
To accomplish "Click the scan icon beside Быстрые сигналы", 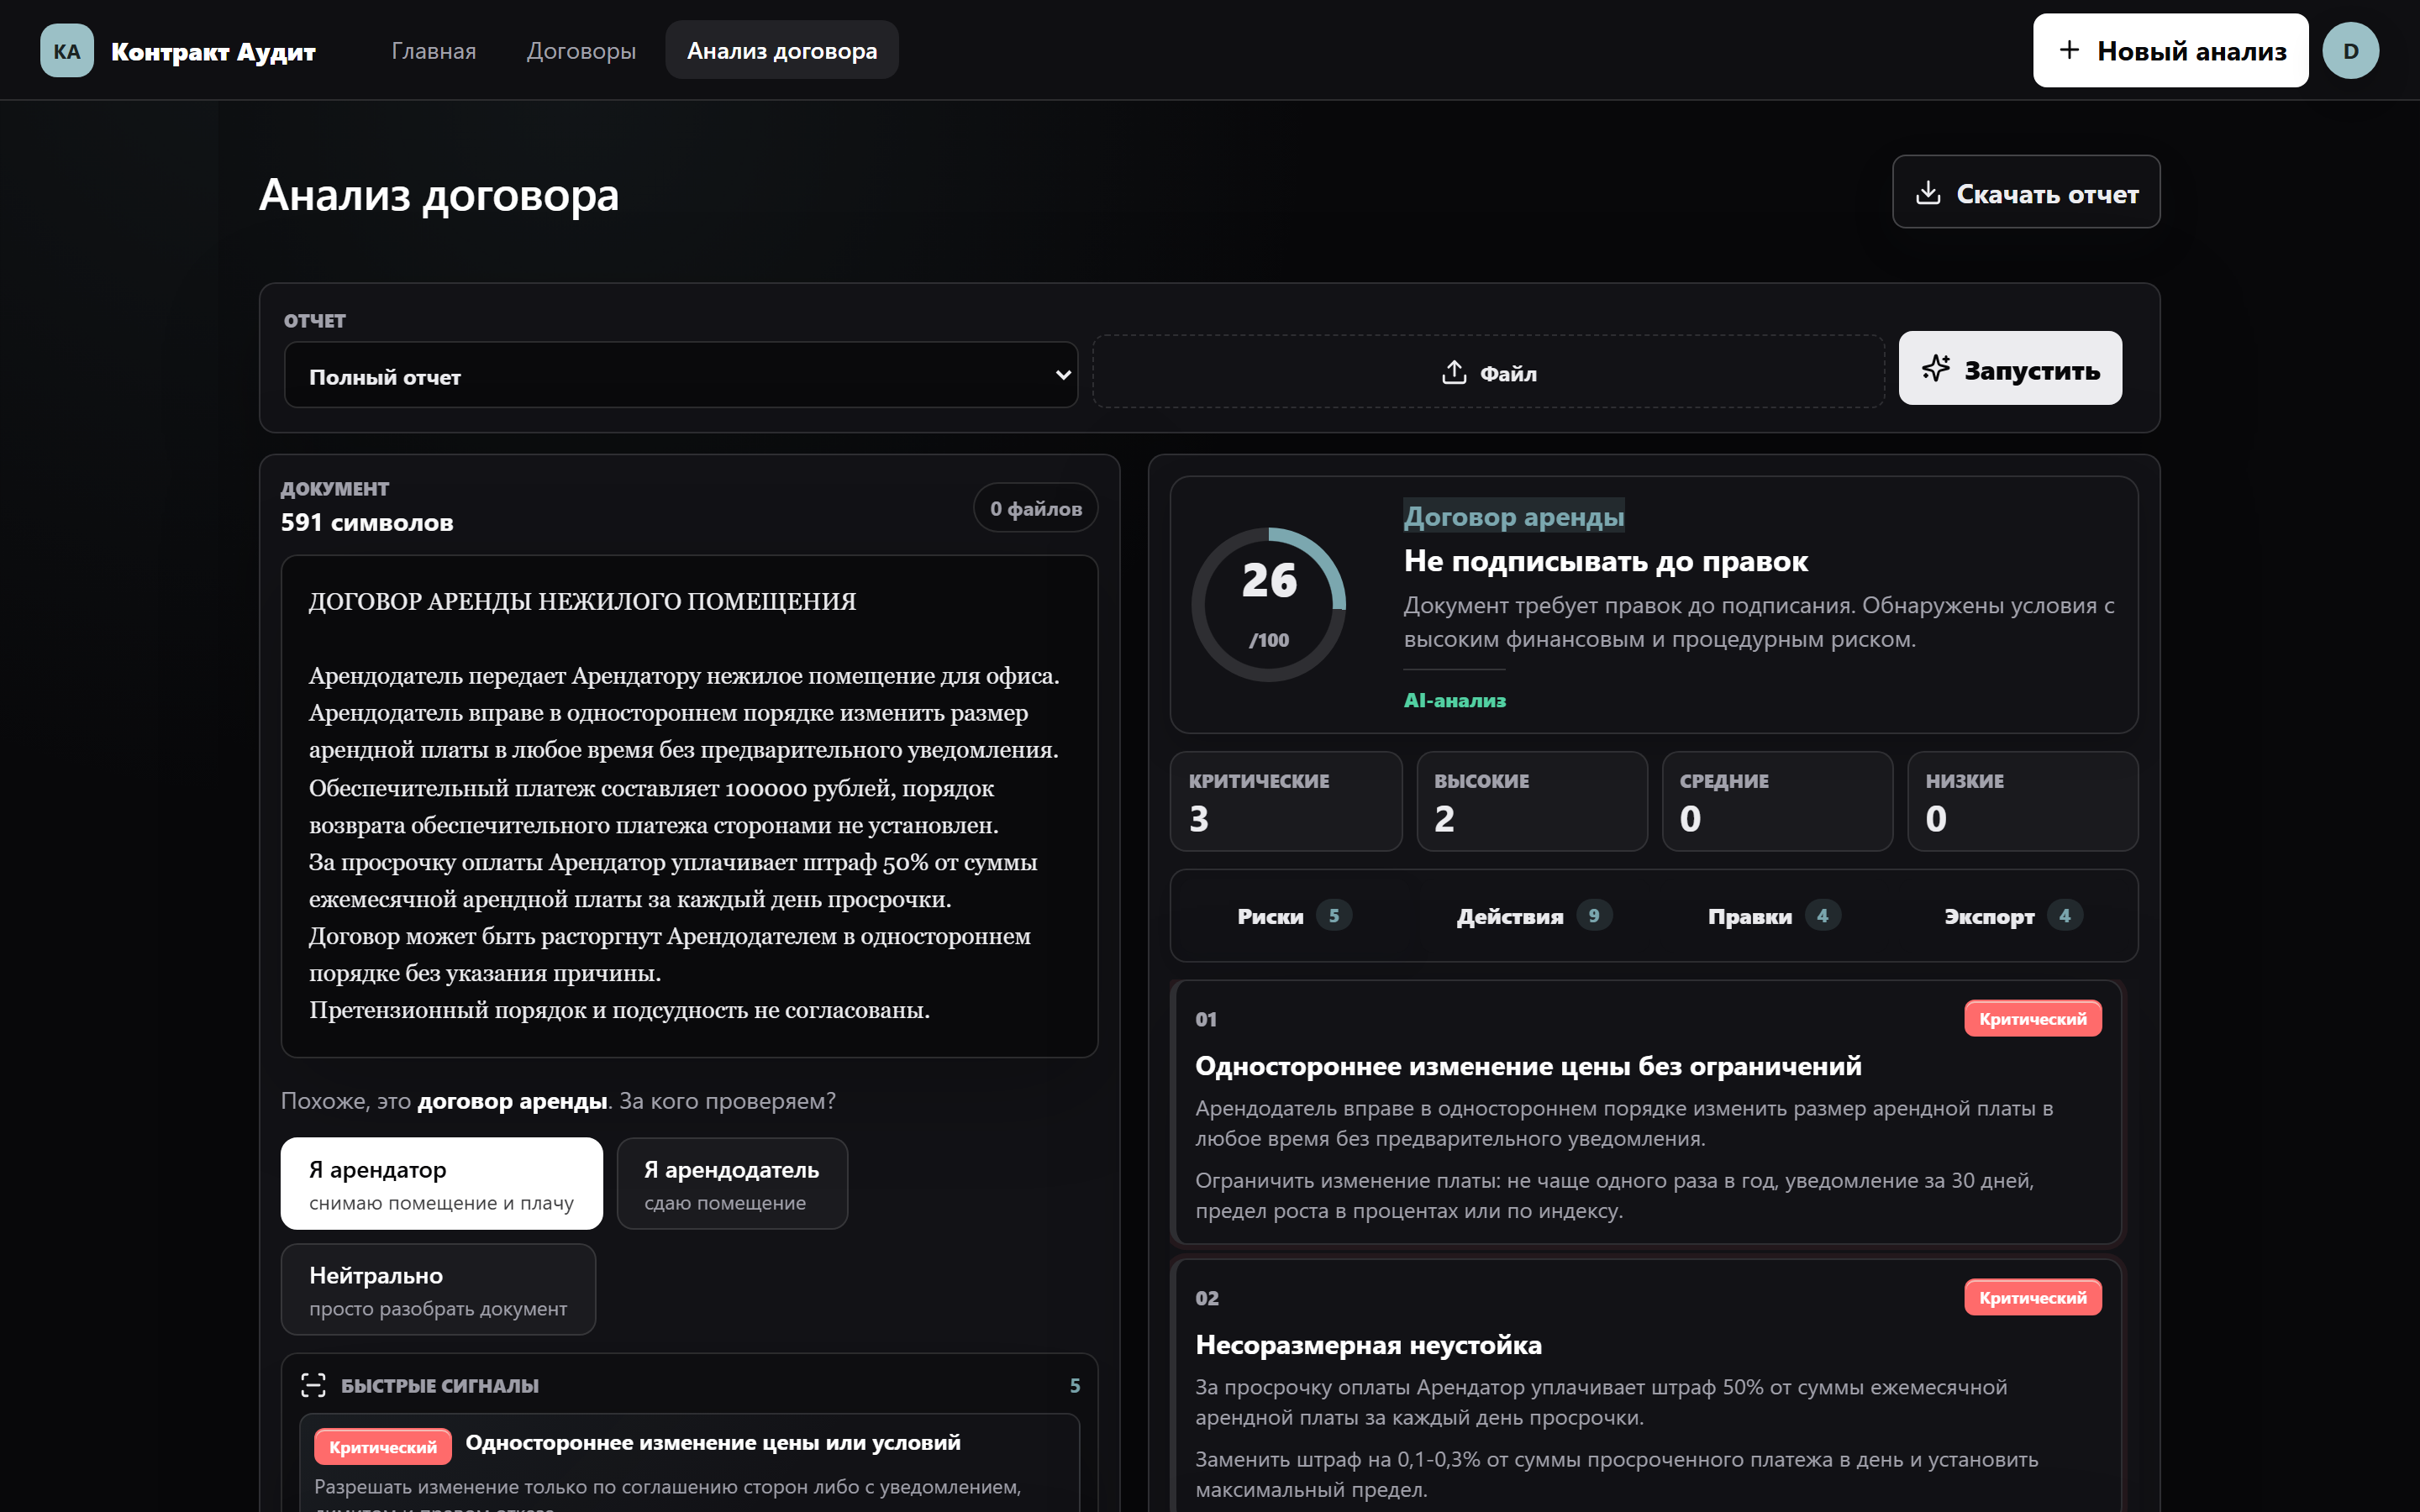I will pos(314,1385).
